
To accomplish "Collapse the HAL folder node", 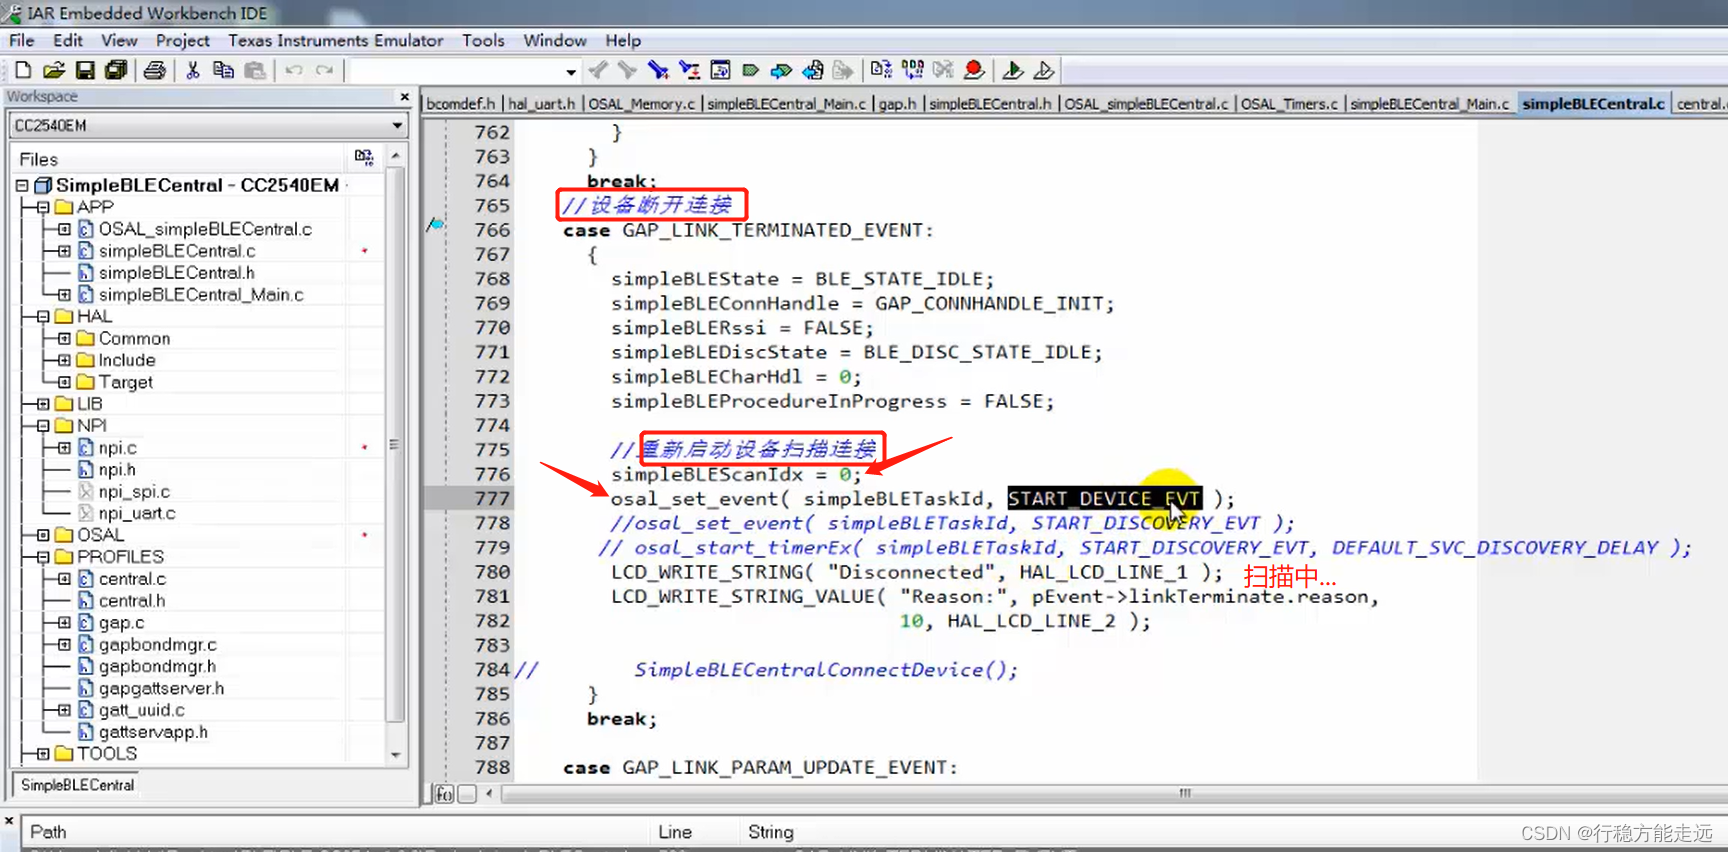I will point(43,316).
